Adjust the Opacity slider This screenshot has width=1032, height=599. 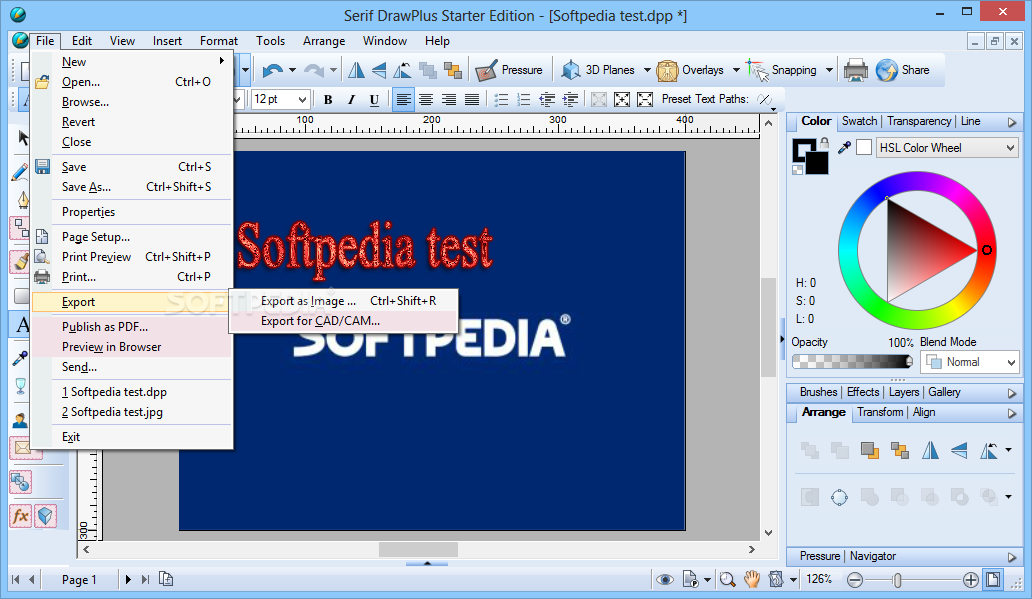pyautogui.click(x=852, y=361)
